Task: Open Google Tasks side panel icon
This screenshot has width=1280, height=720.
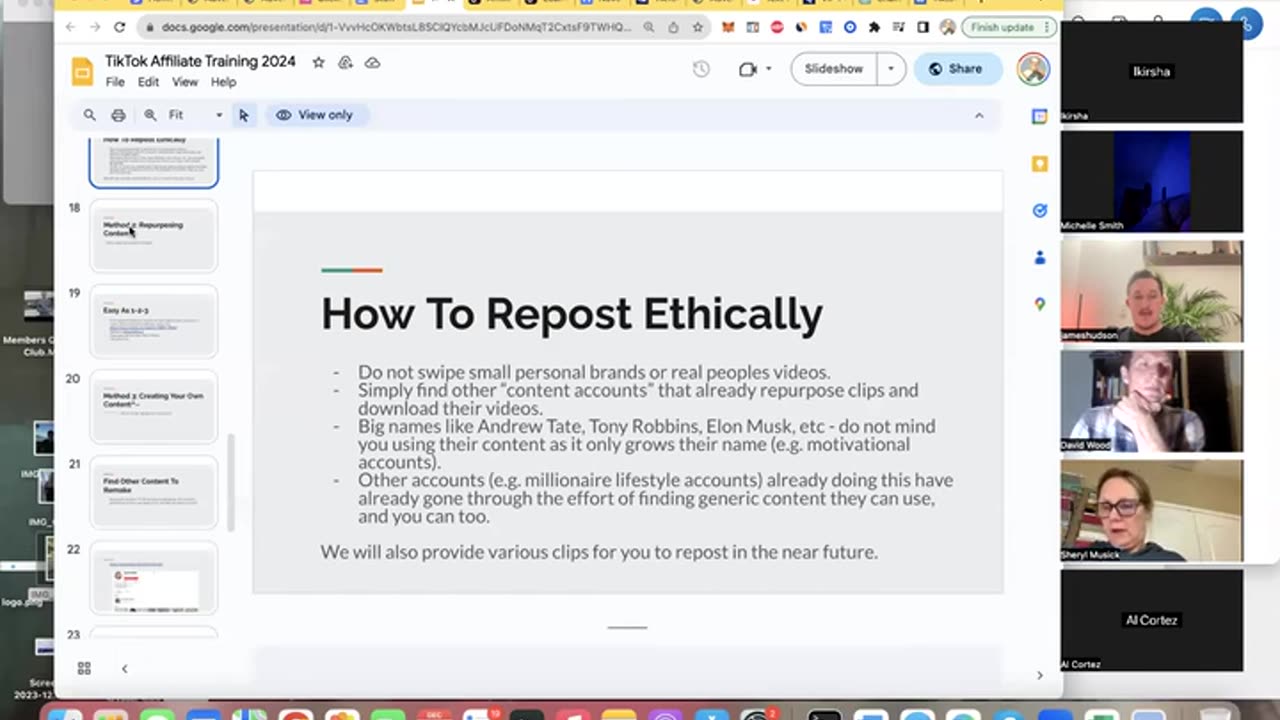Action: (x=1040, y=210)
